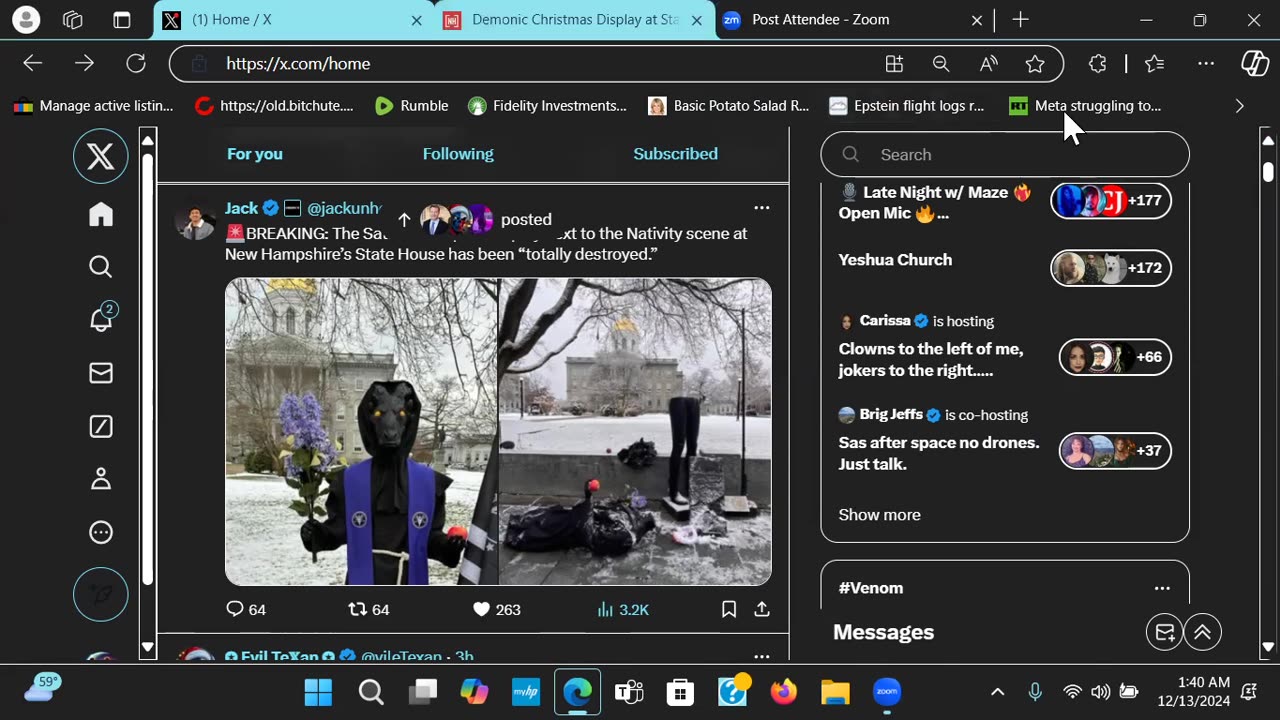Open the More circle icon in sidebar

pos(101,533)
